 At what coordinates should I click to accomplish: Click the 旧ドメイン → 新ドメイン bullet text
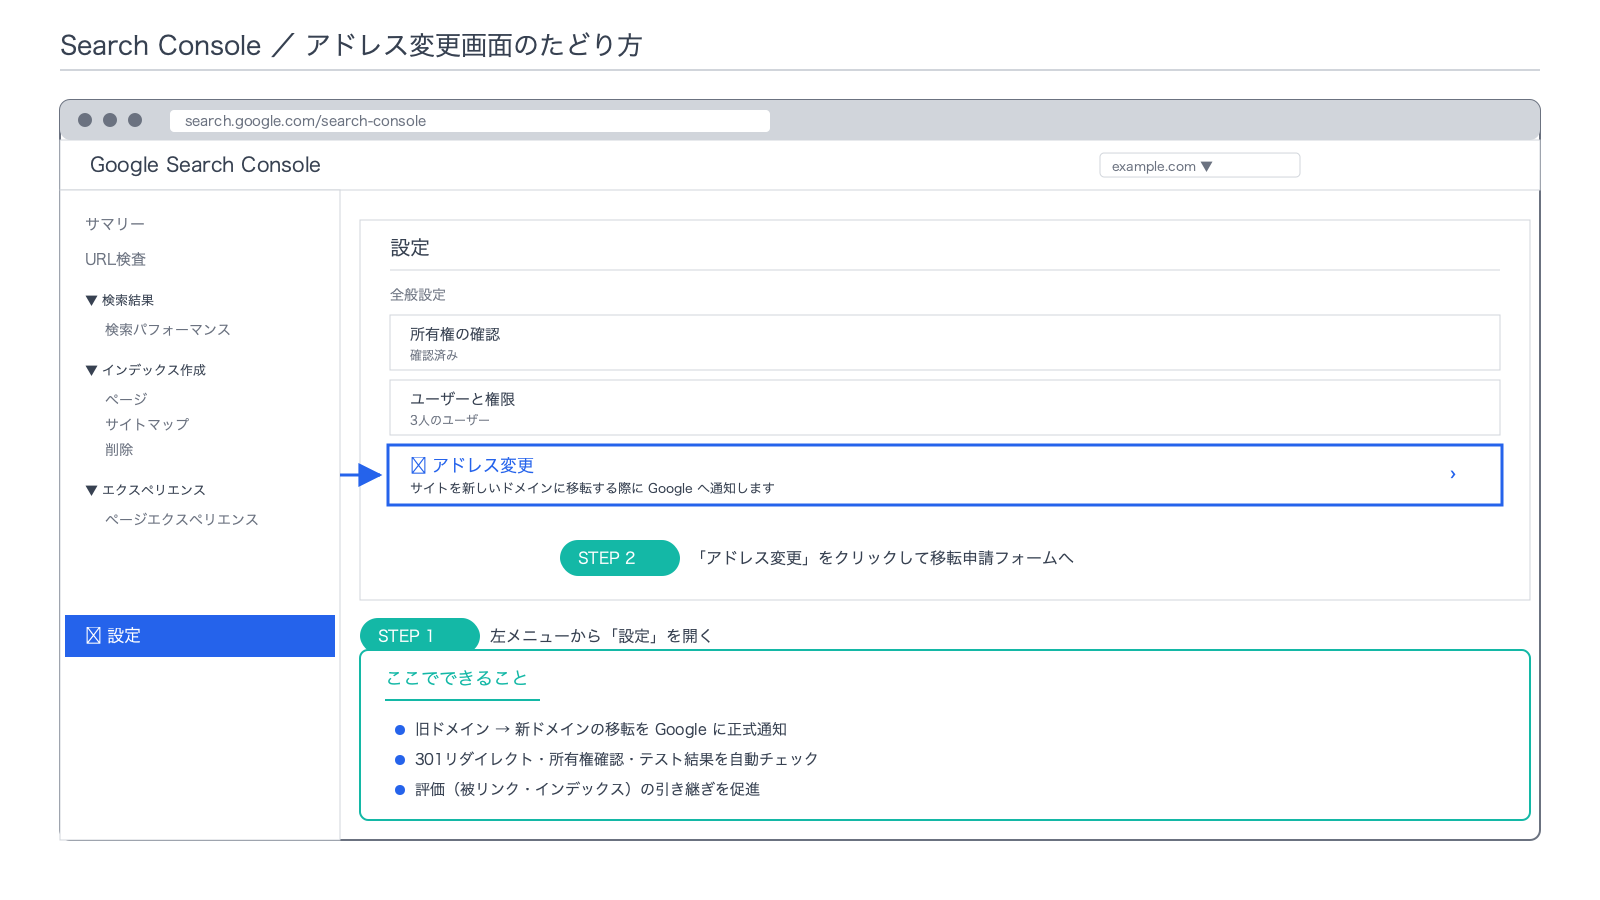(601, 730)
